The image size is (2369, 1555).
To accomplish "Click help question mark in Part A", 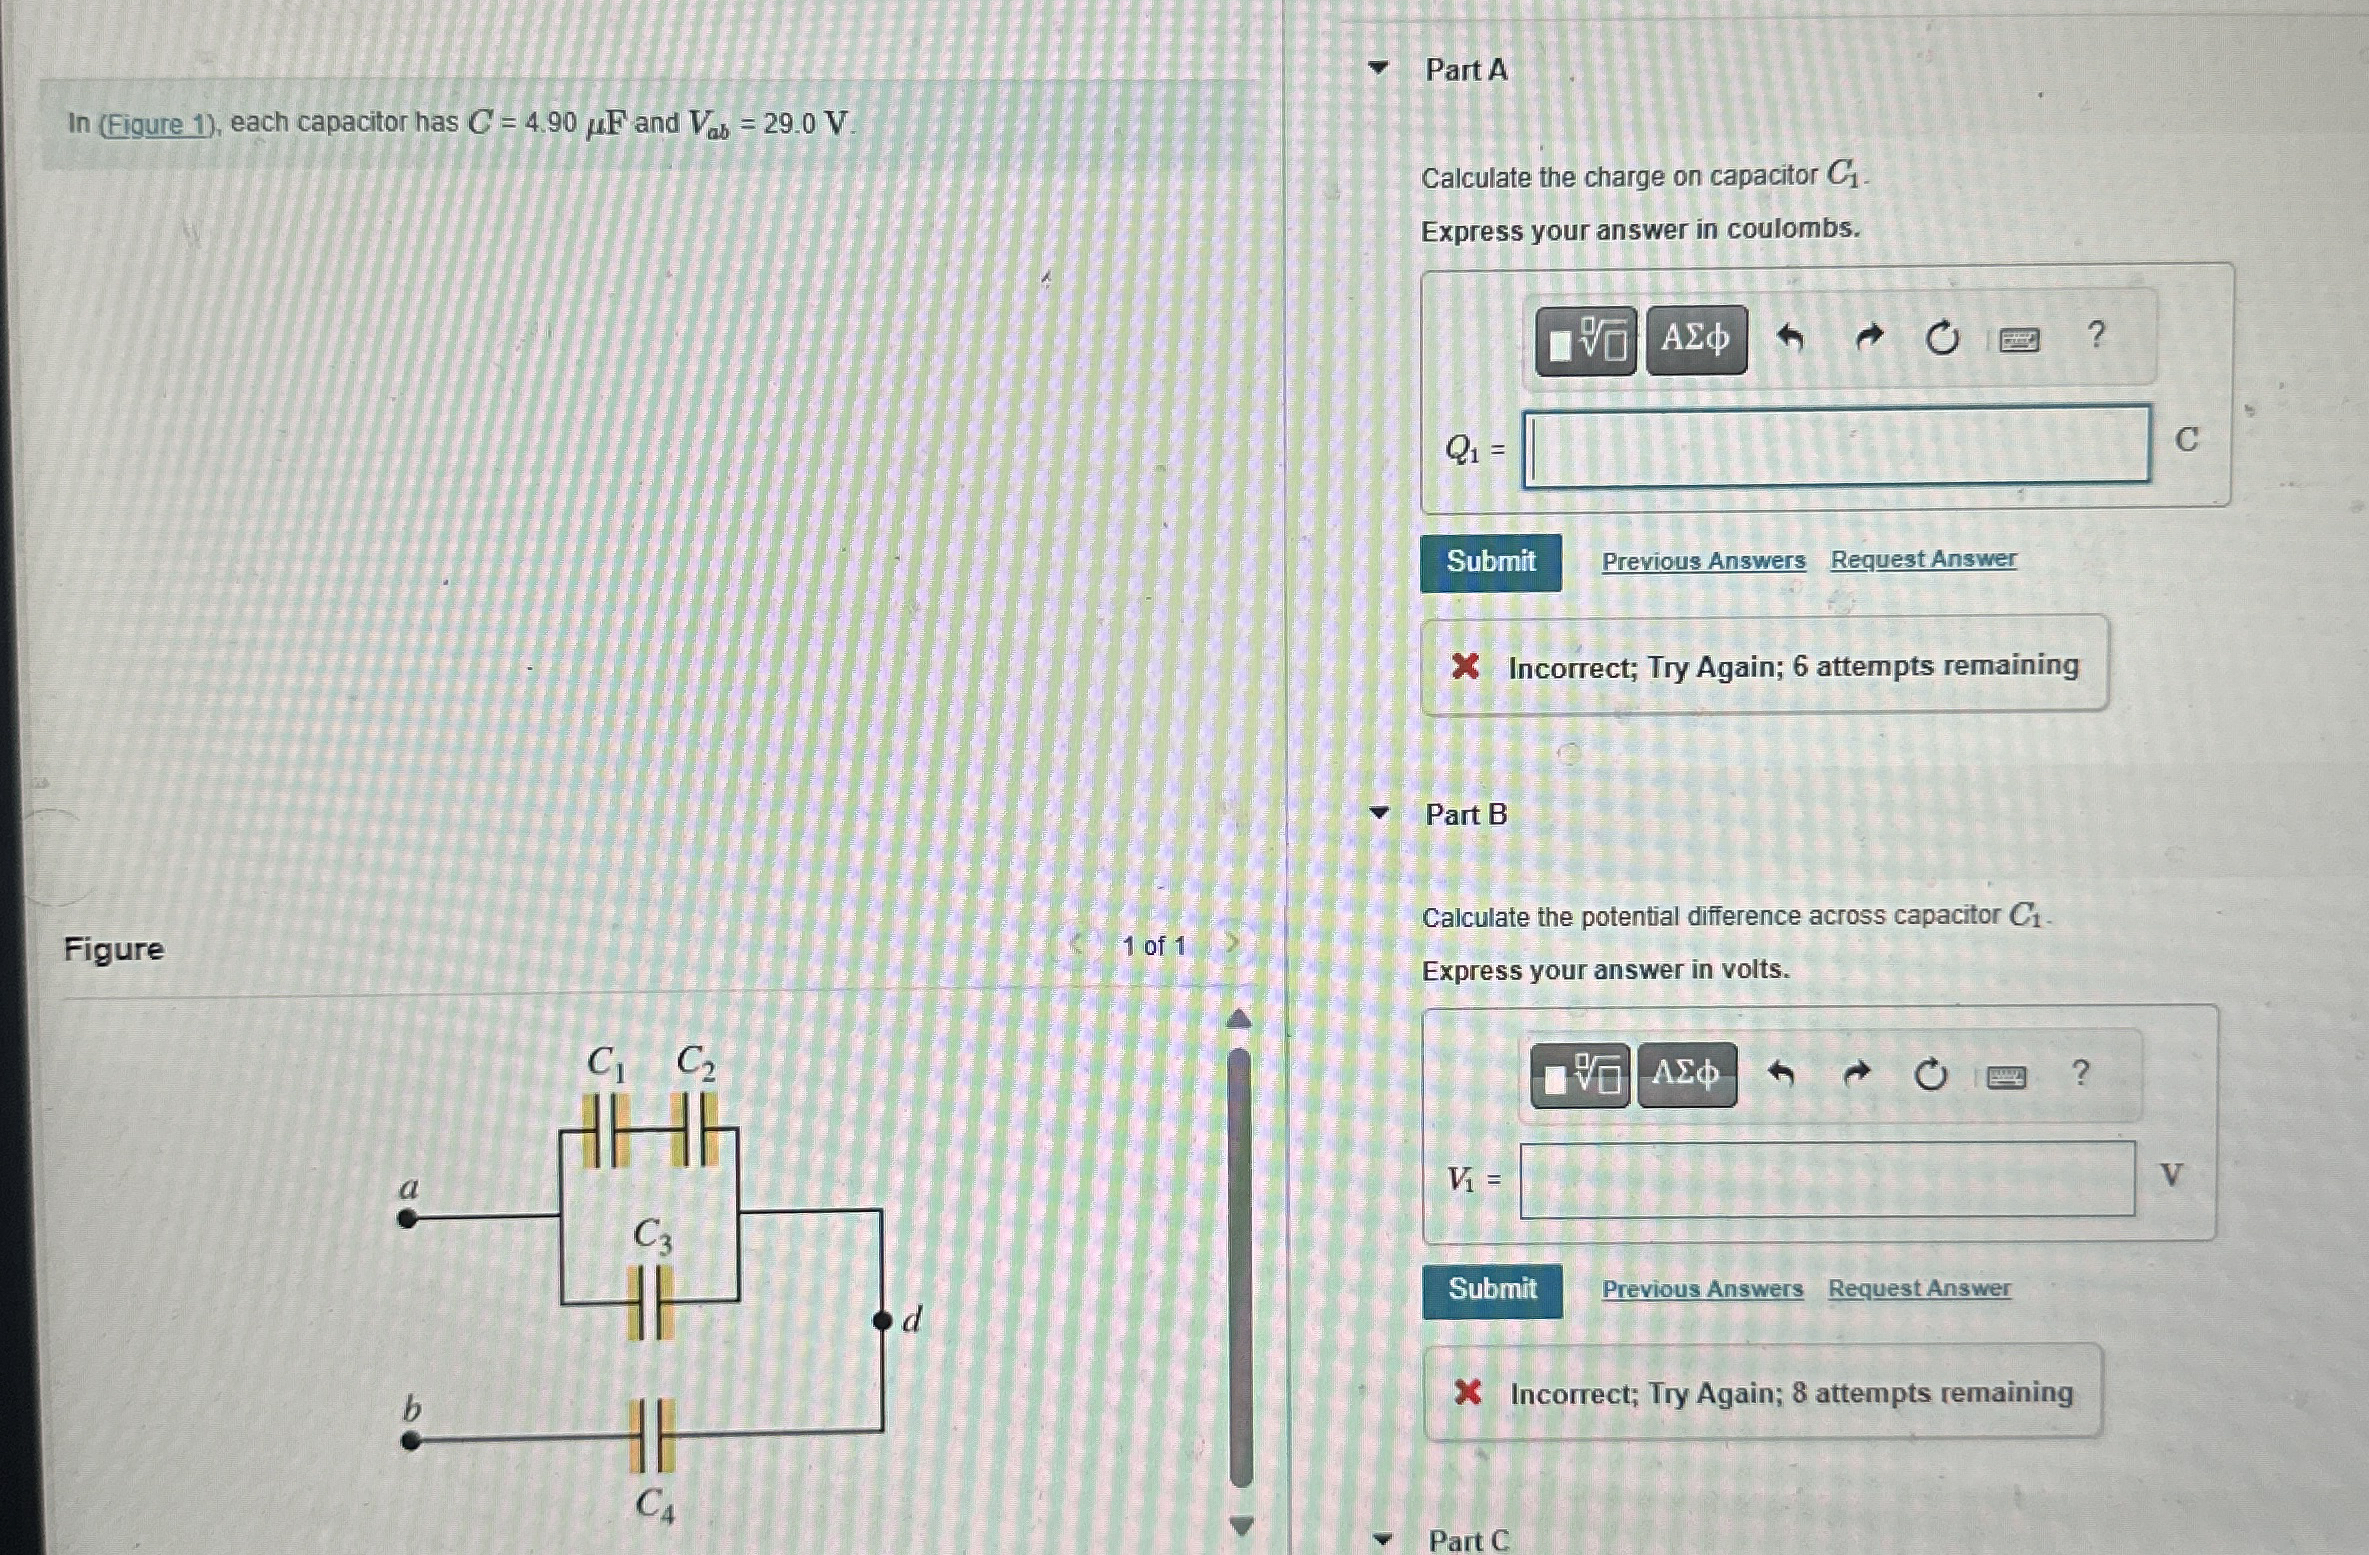I will [2097, 335].
